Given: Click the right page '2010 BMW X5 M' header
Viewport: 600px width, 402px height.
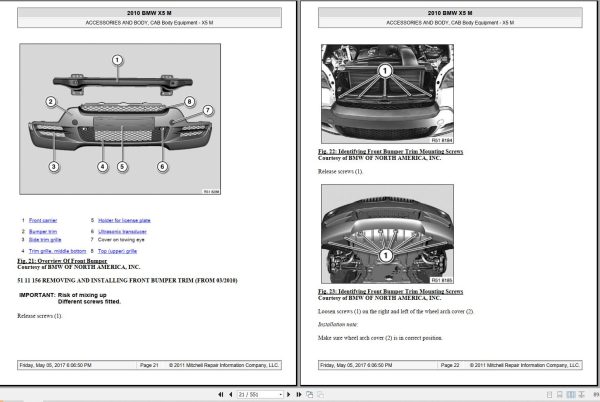Looking at the screenshot, I should coord(450,13).
